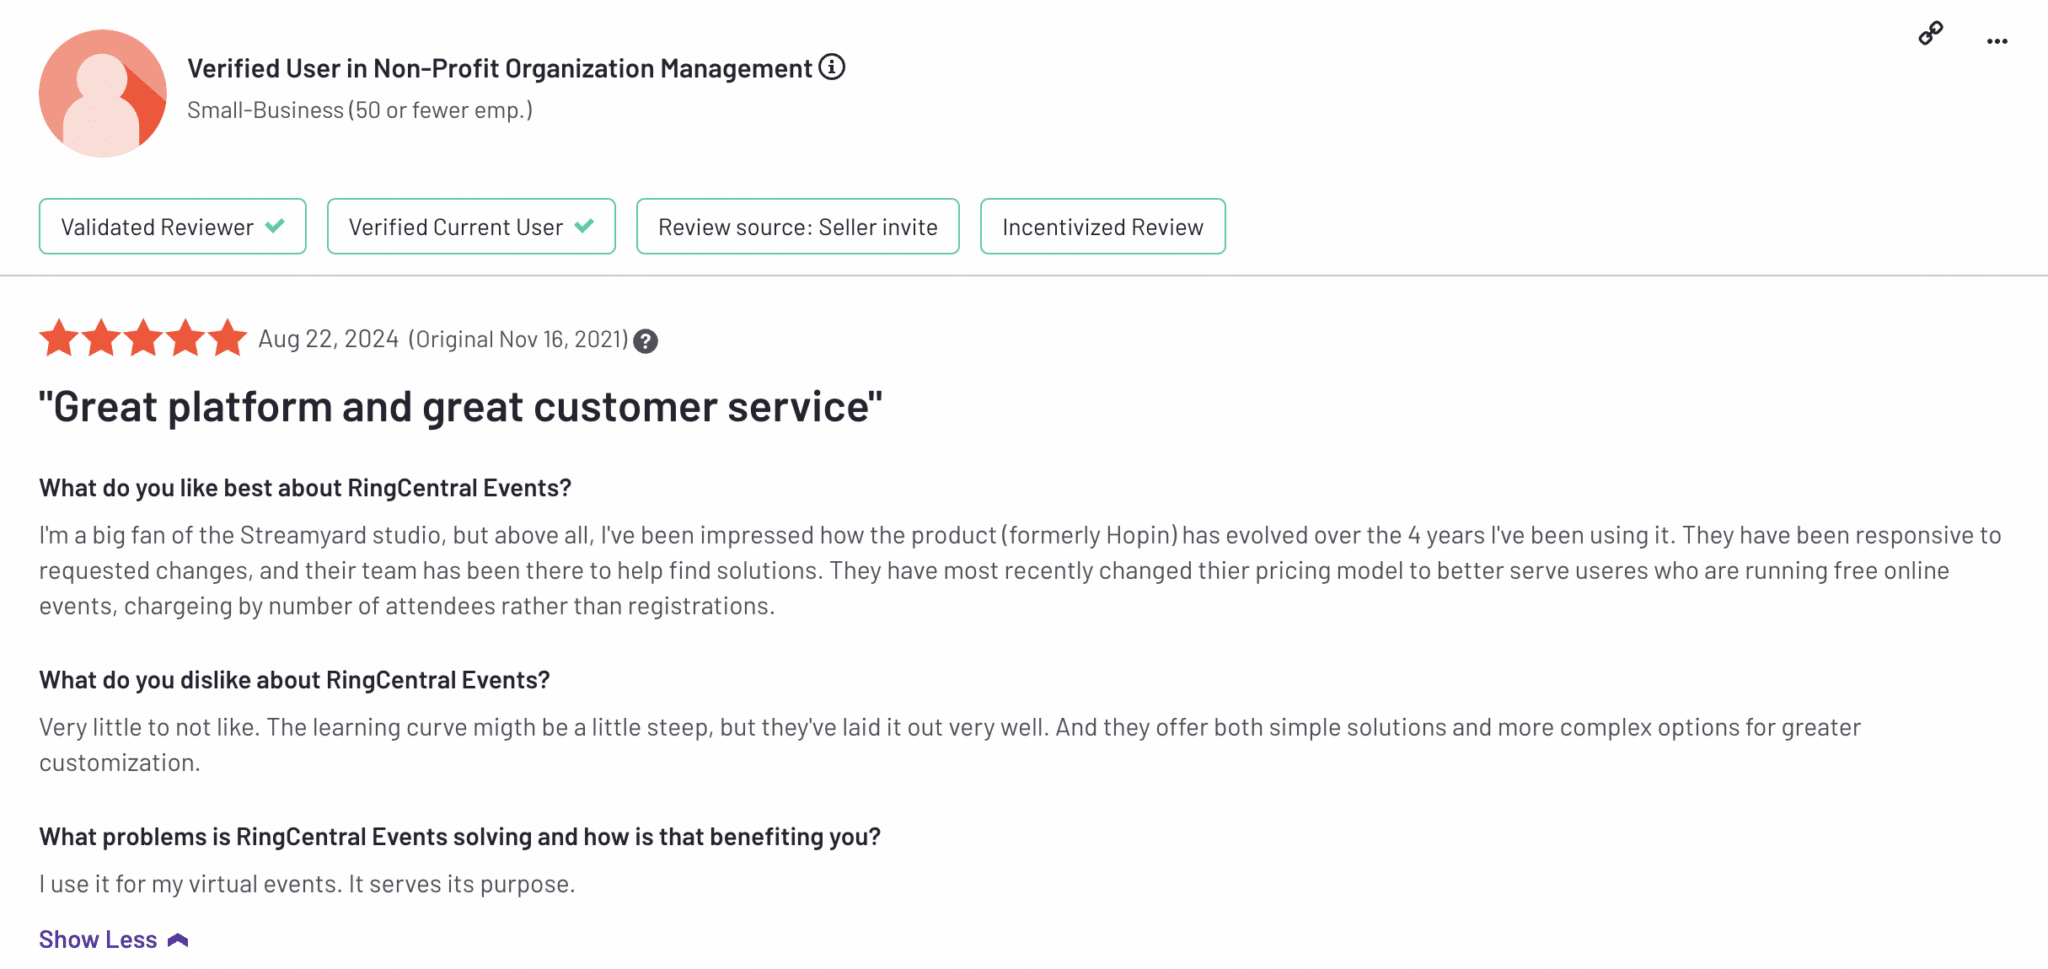Click the Validated Reviewer badge label
Viewport: 2048px width, 969px height.
(x=157, y=227)
